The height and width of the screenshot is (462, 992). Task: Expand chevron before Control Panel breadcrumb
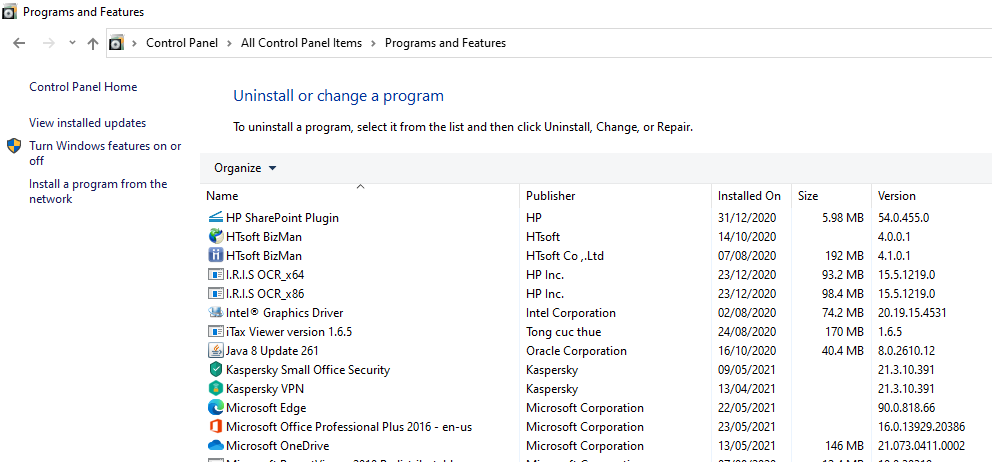tap(135, 43)
